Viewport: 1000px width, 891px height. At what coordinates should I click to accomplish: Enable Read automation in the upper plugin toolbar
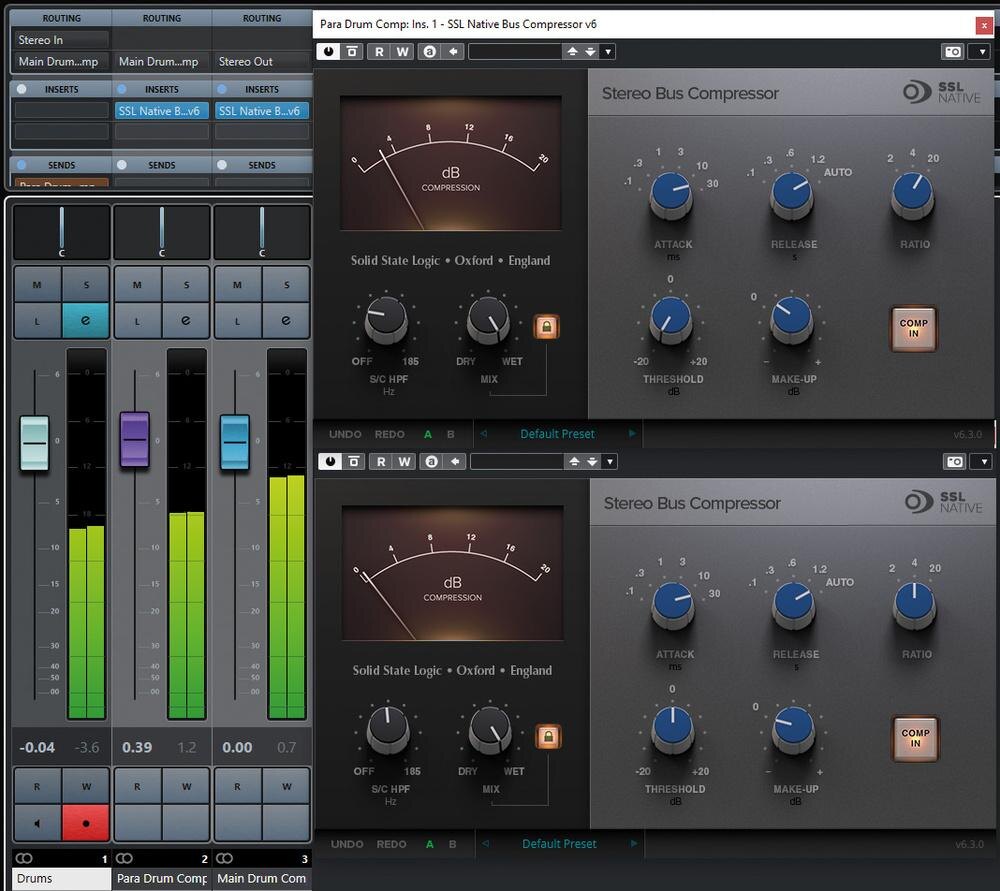pos(379,52)
